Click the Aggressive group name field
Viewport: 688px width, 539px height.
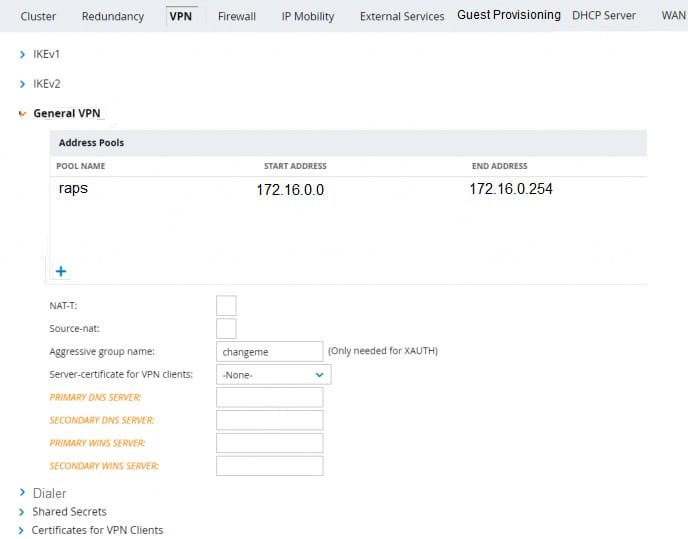(x=269, y=351)
